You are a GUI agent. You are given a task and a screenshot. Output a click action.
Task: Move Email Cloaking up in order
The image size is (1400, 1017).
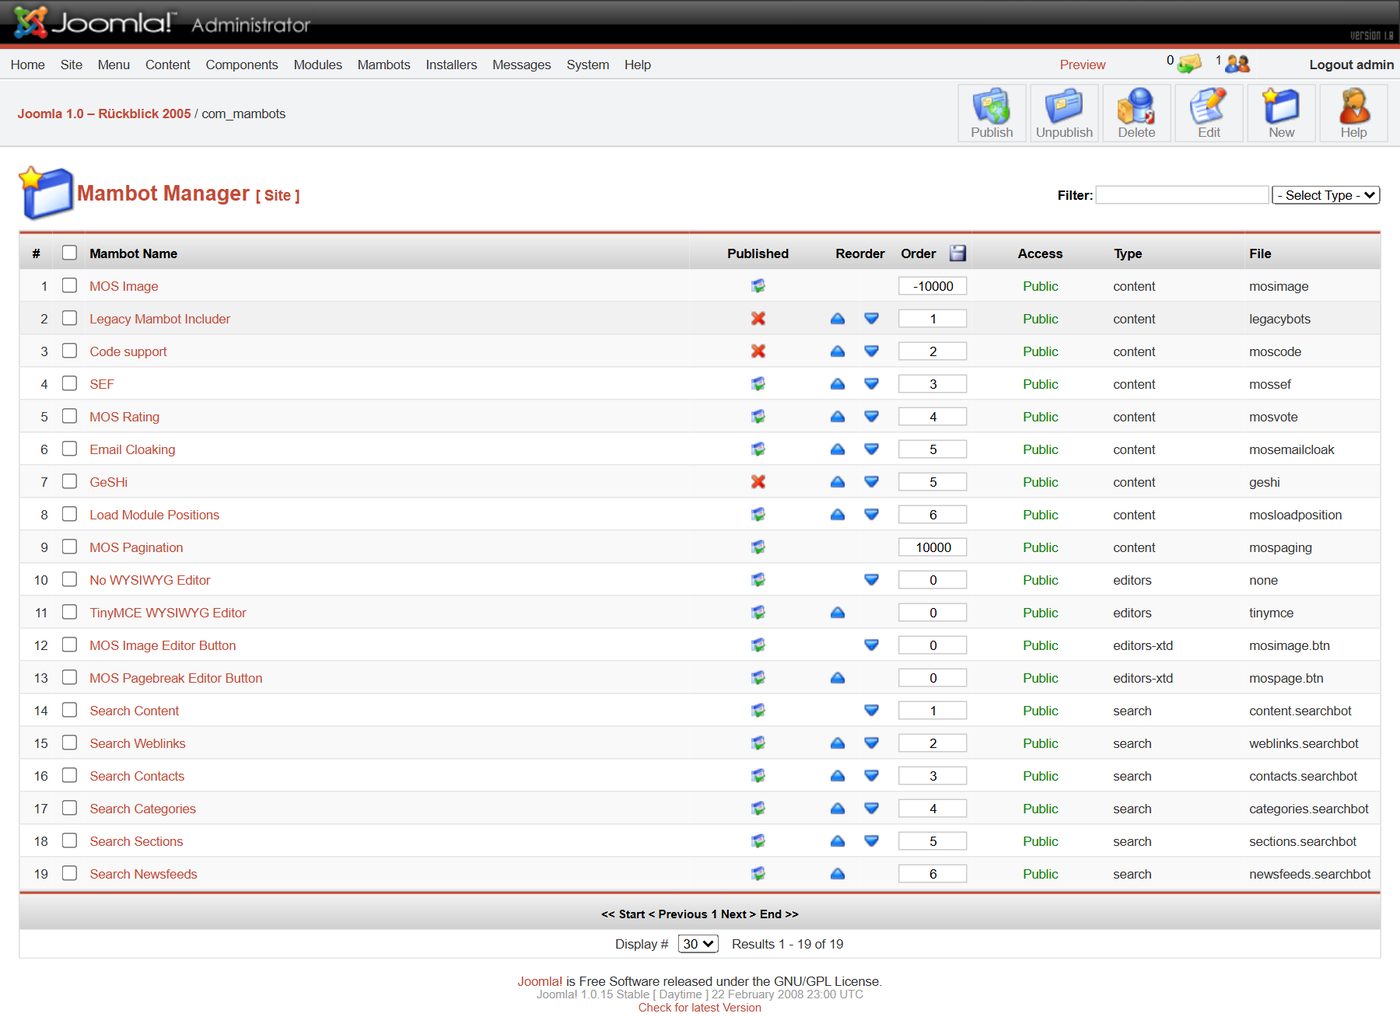point(838,450)
